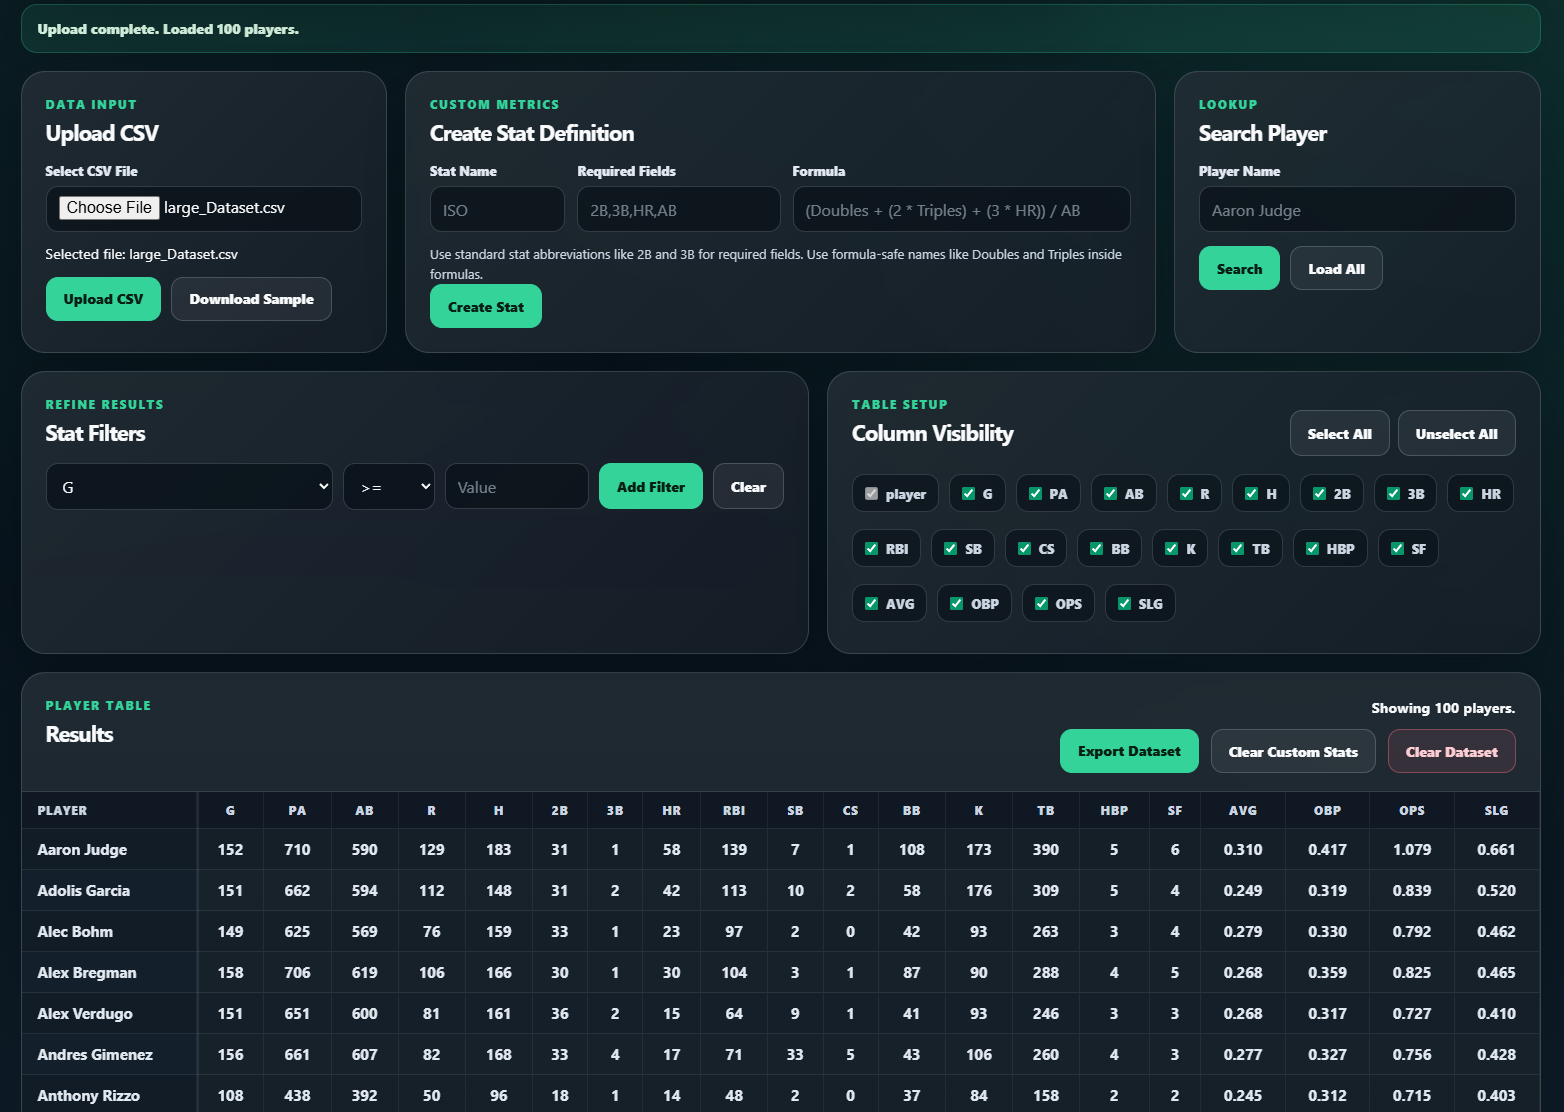Screen dimensions: 1564x1112
Task: Uncheck the H column checkbox
Action: (1251, 493)
